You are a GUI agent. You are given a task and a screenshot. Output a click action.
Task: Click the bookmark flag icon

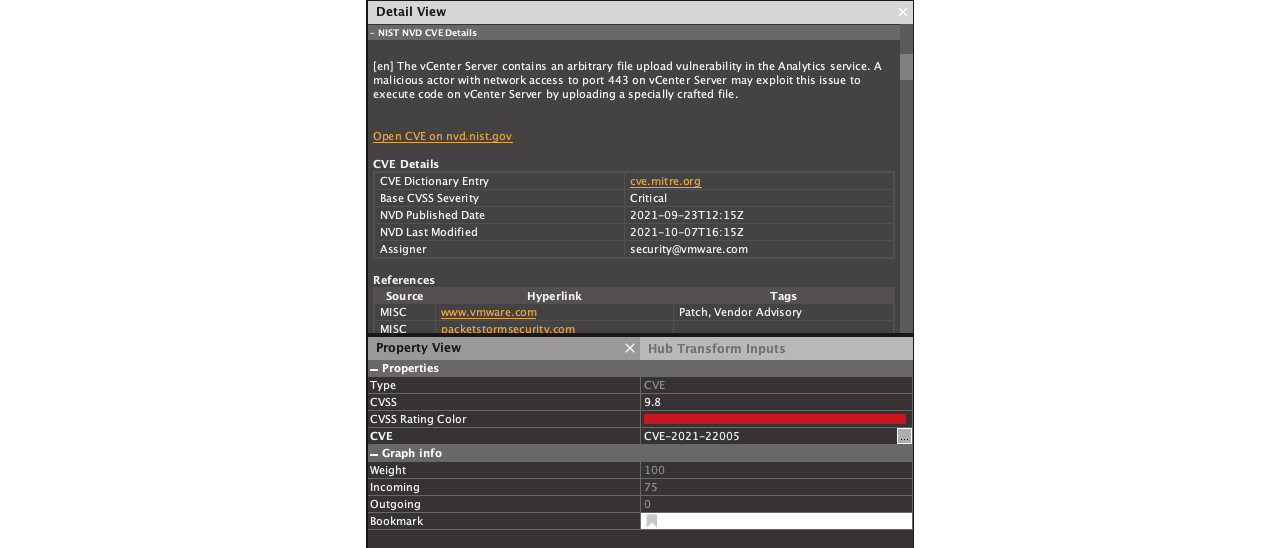tap(651, 521)
